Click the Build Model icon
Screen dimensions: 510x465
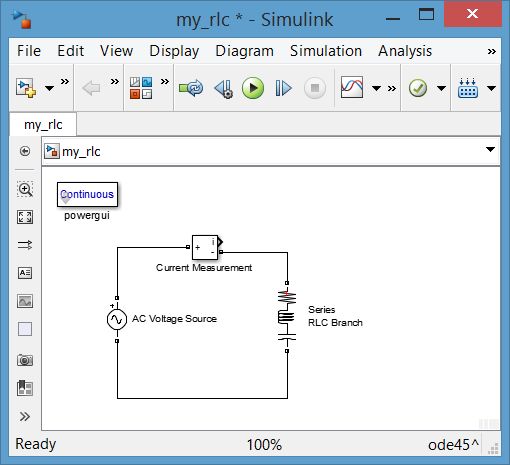point(468,88)
